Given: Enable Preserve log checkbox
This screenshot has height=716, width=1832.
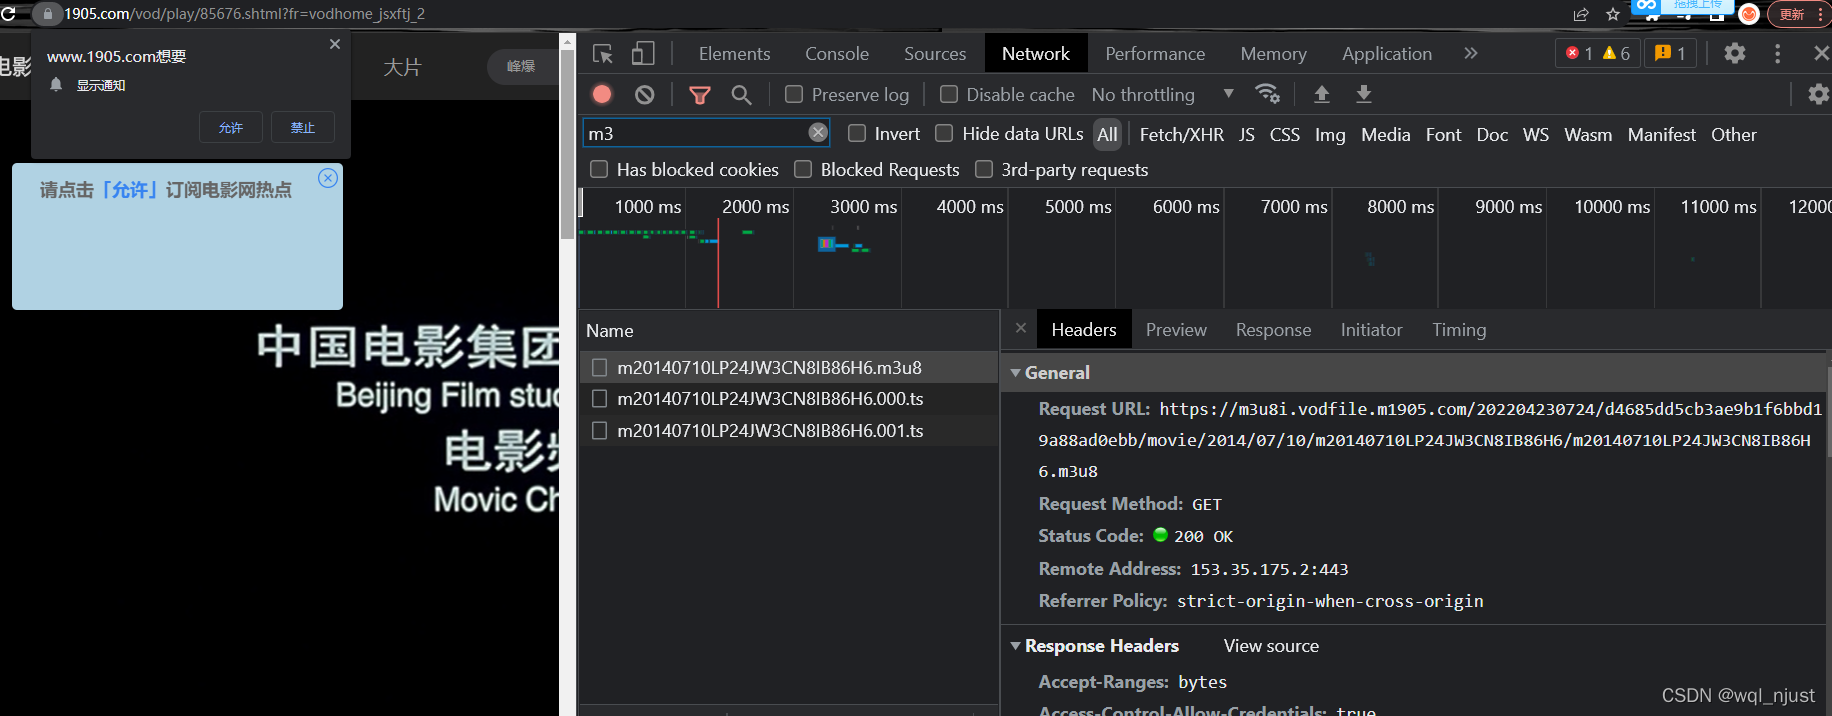Looking at the screenshot, I should pyautogui.click(x=794, y=94).
